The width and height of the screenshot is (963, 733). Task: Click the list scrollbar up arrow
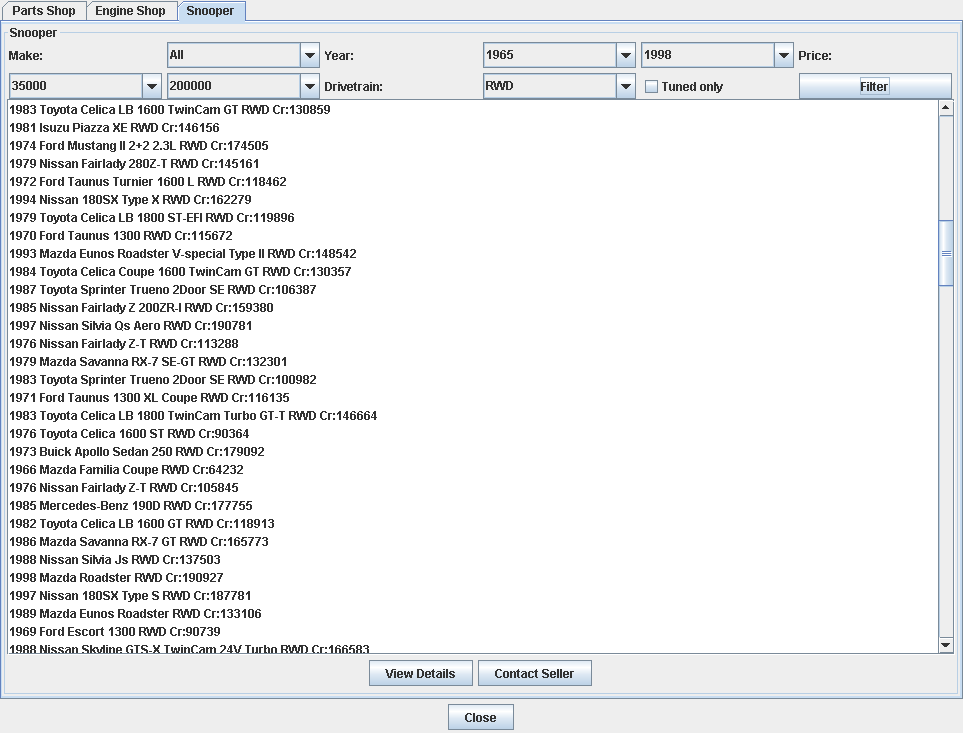[x=946, y=108]
